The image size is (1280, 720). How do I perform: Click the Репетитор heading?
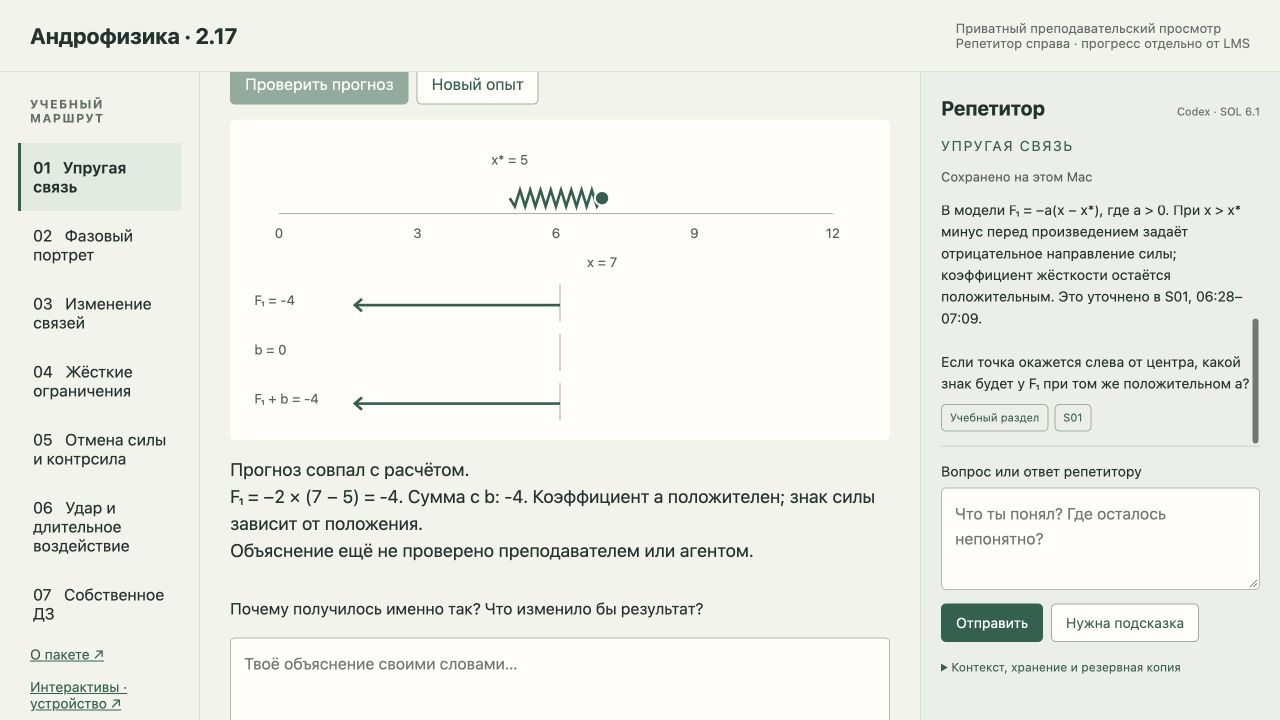993,109
